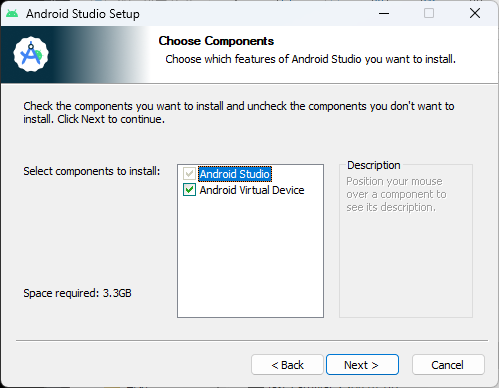Click the Android Studio logo in the header
This screenshot has width=499, height=388.
click(x=31, y=54)
